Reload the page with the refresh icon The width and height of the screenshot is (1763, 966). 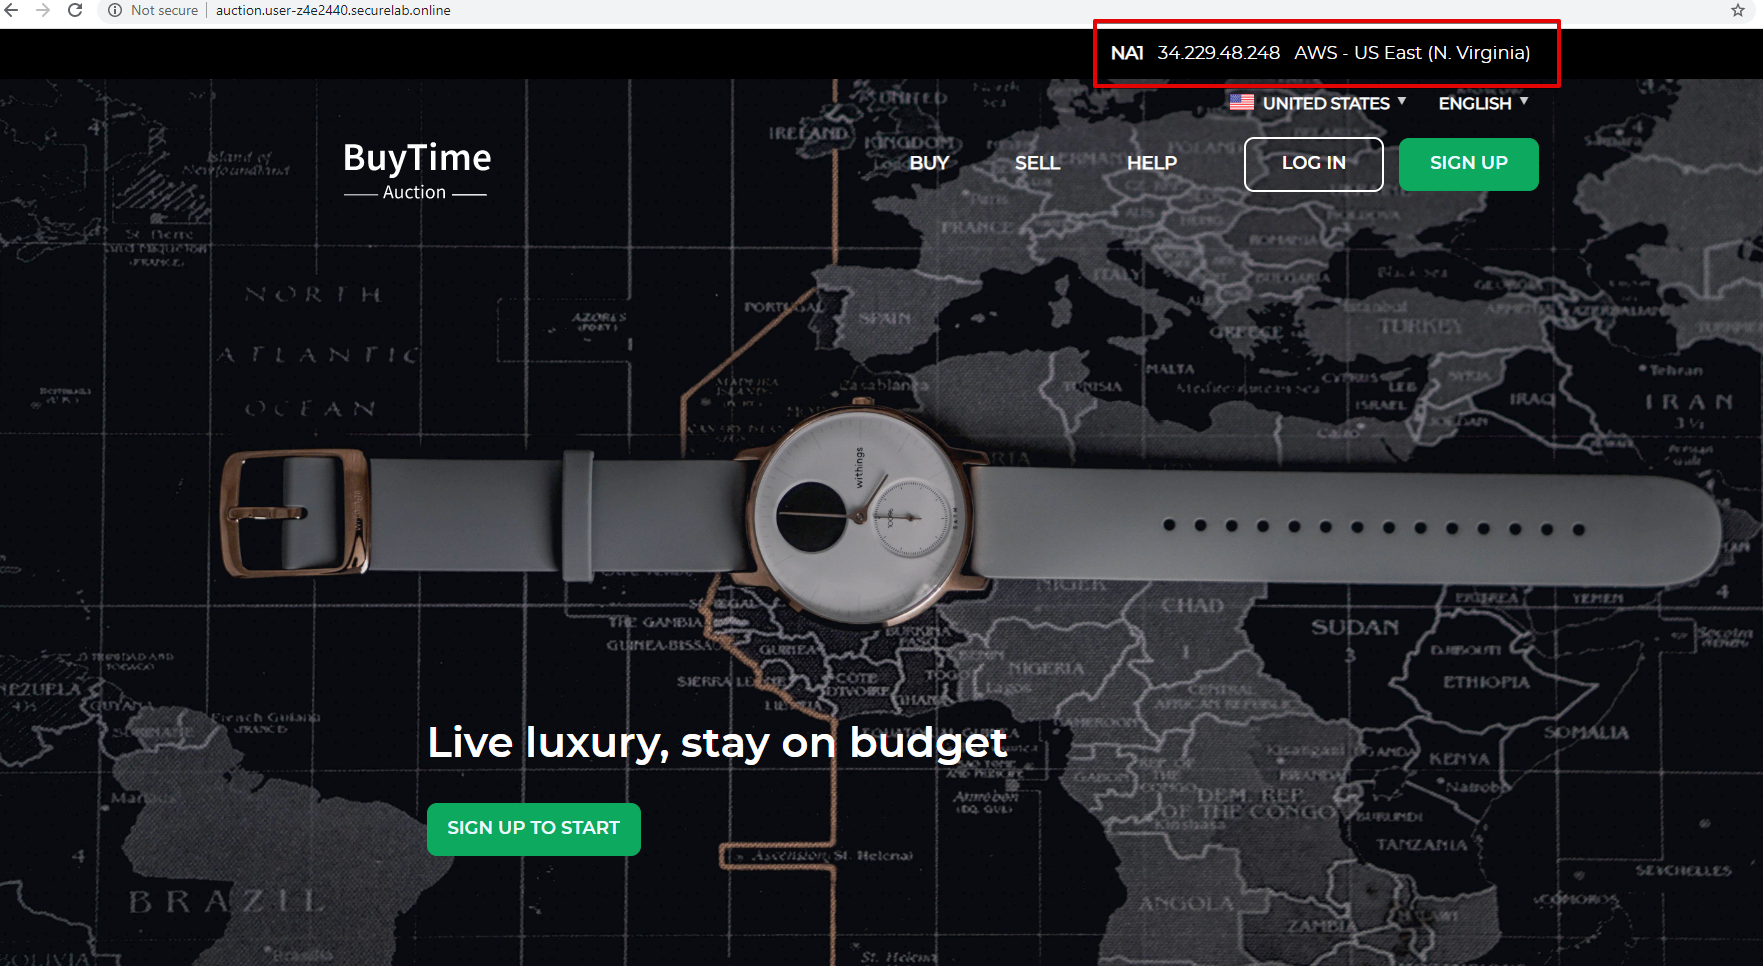point(75,10)
